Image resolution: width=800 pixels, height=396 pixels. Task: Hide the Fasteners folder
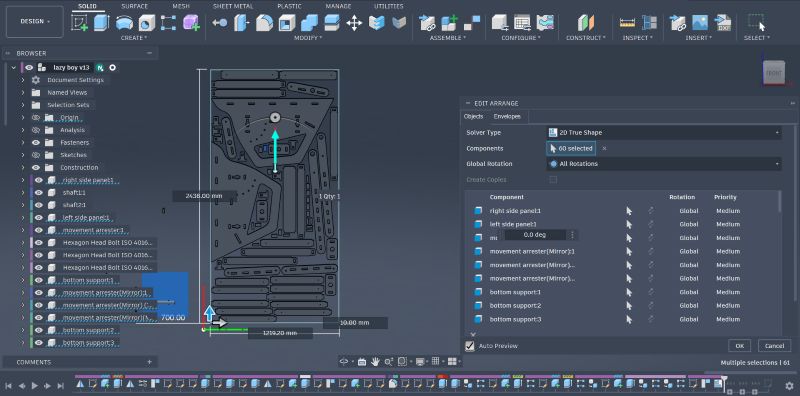coord(36,142)
